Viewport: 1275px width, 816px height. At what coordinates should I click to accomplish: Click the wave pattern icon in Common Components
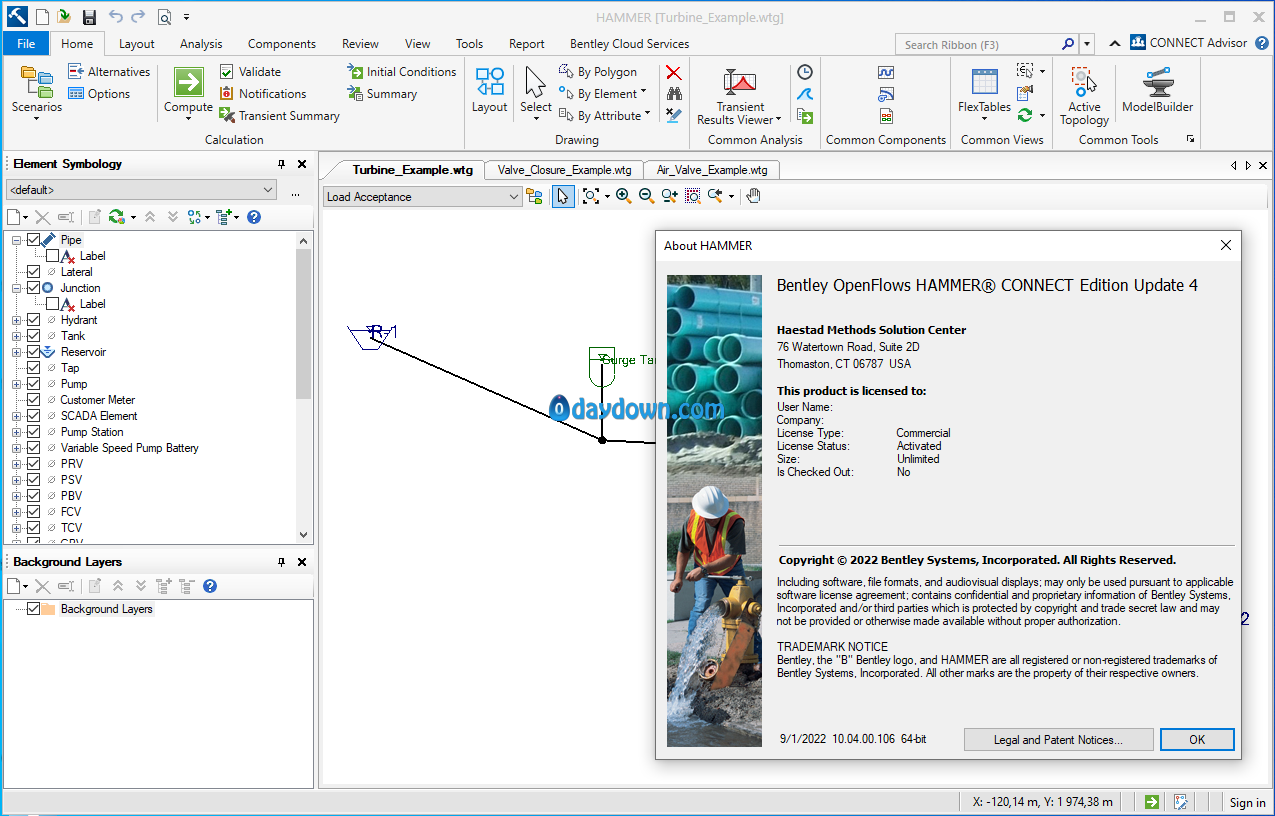coord(886,72)
